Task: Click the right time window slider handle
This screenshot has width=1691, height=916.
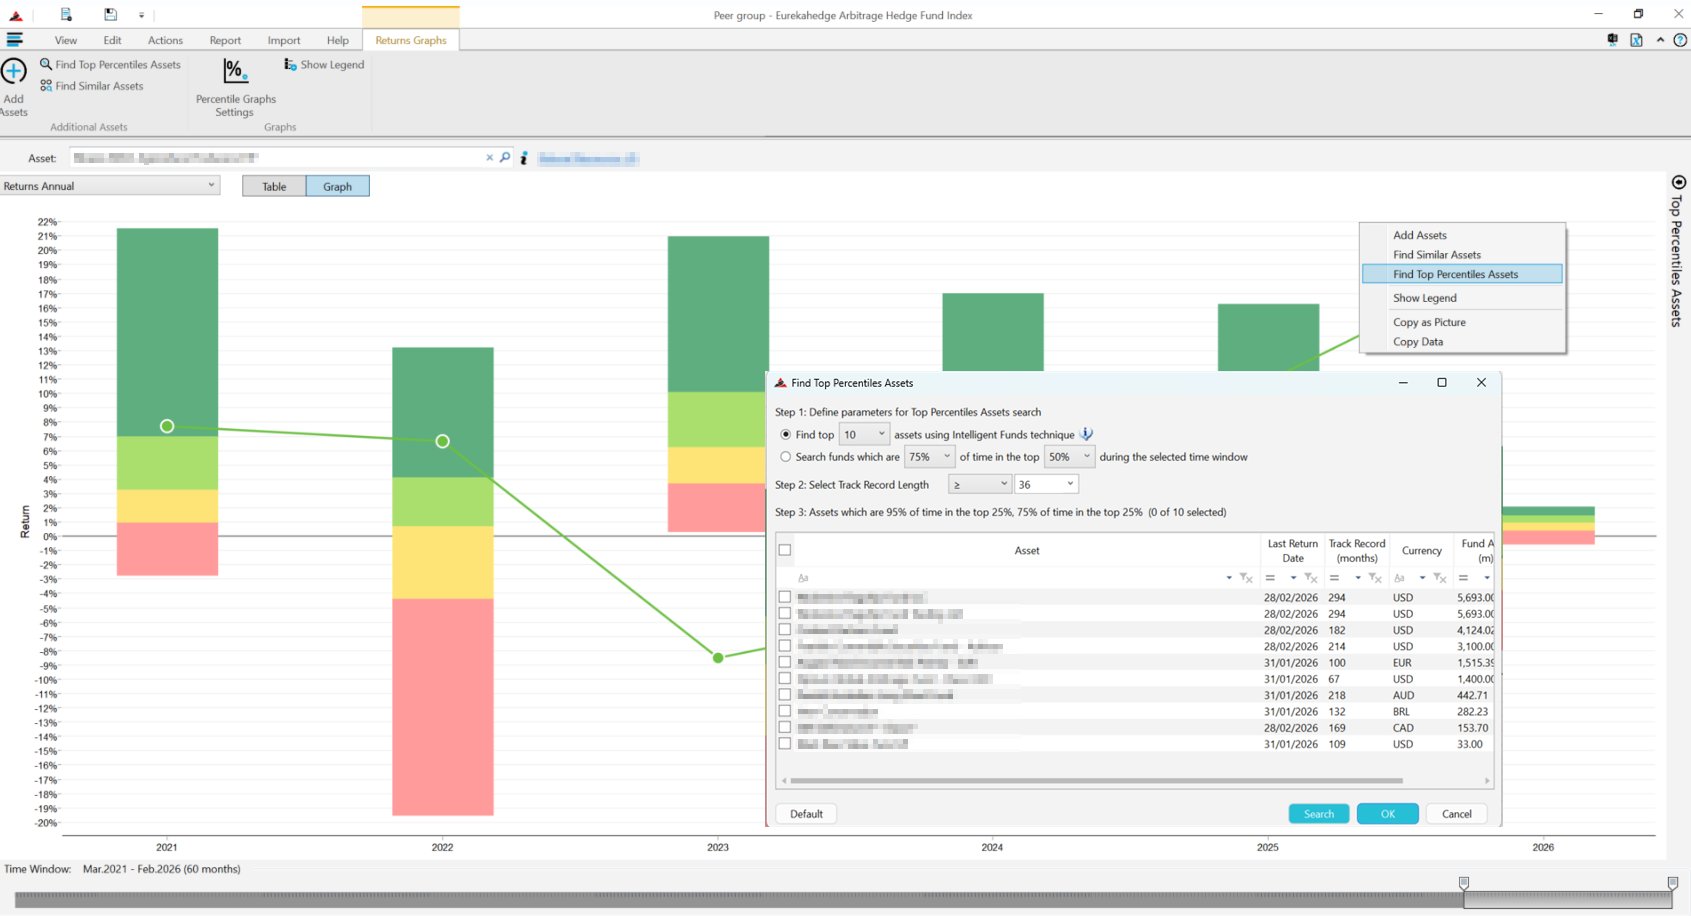Action: click(x=1672, y=883)
